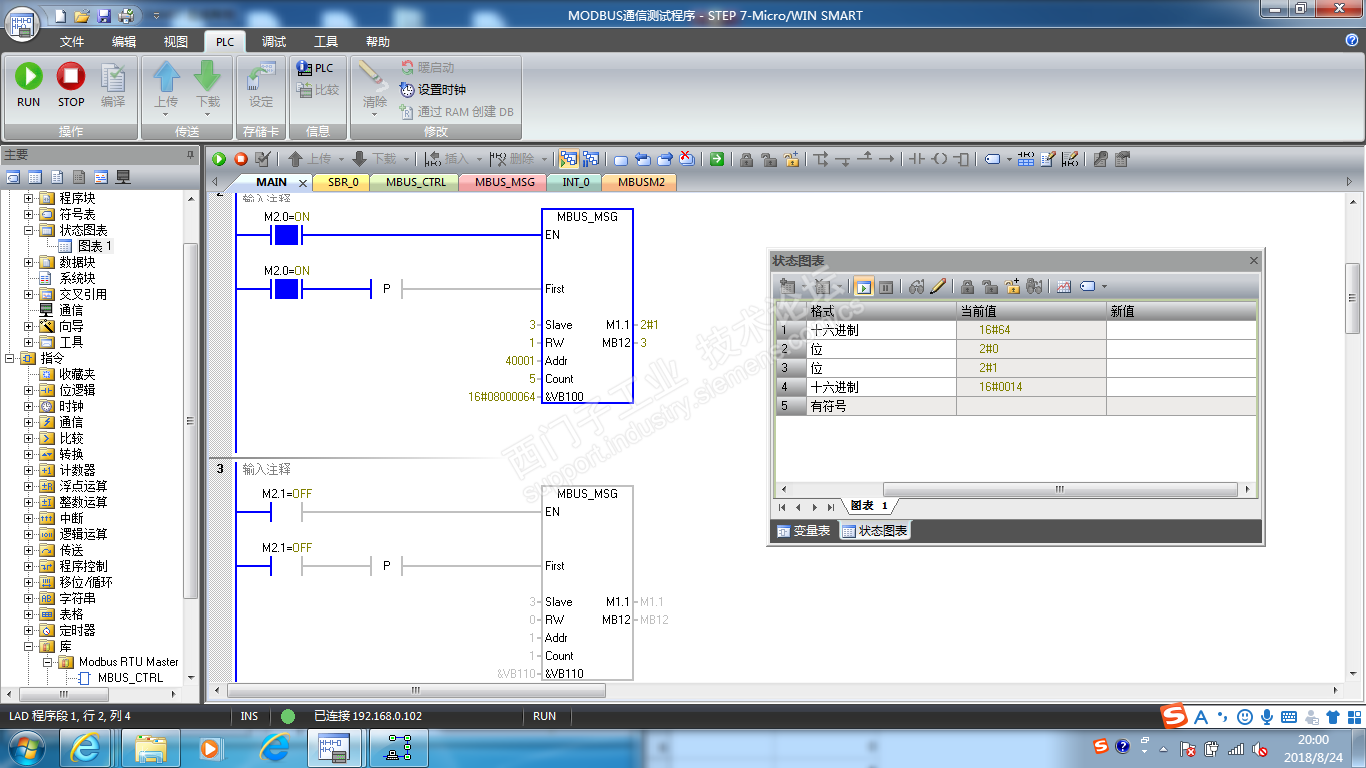This screenshot has height=768, width=1366.
Task: Toggle program status monitoring in editor toolbar
Action: pos(568,159)
